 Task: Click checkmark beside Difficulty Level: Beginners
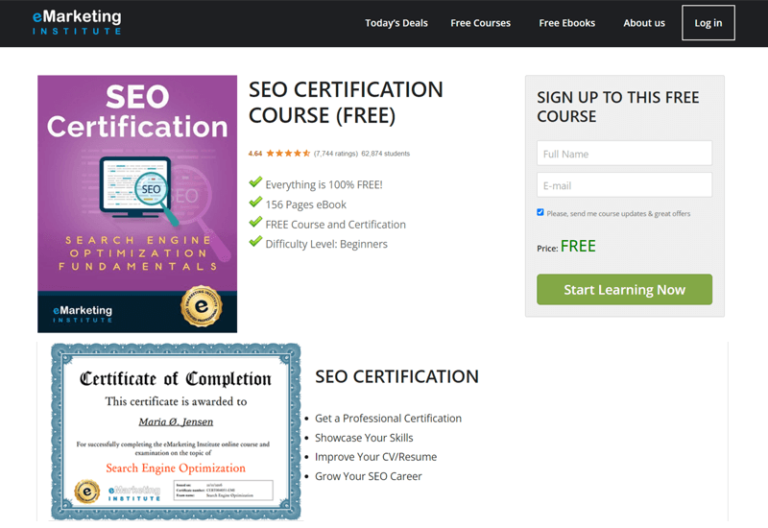tap(255, 241)
